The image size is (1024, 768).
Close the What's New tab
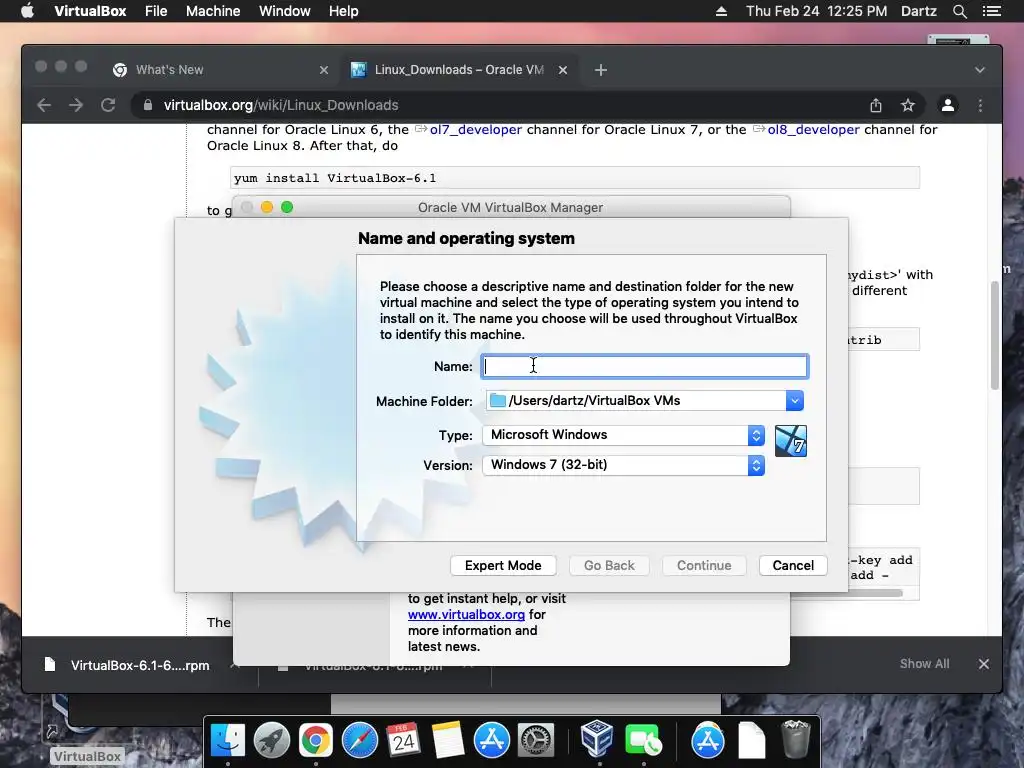tap(324, 70)
